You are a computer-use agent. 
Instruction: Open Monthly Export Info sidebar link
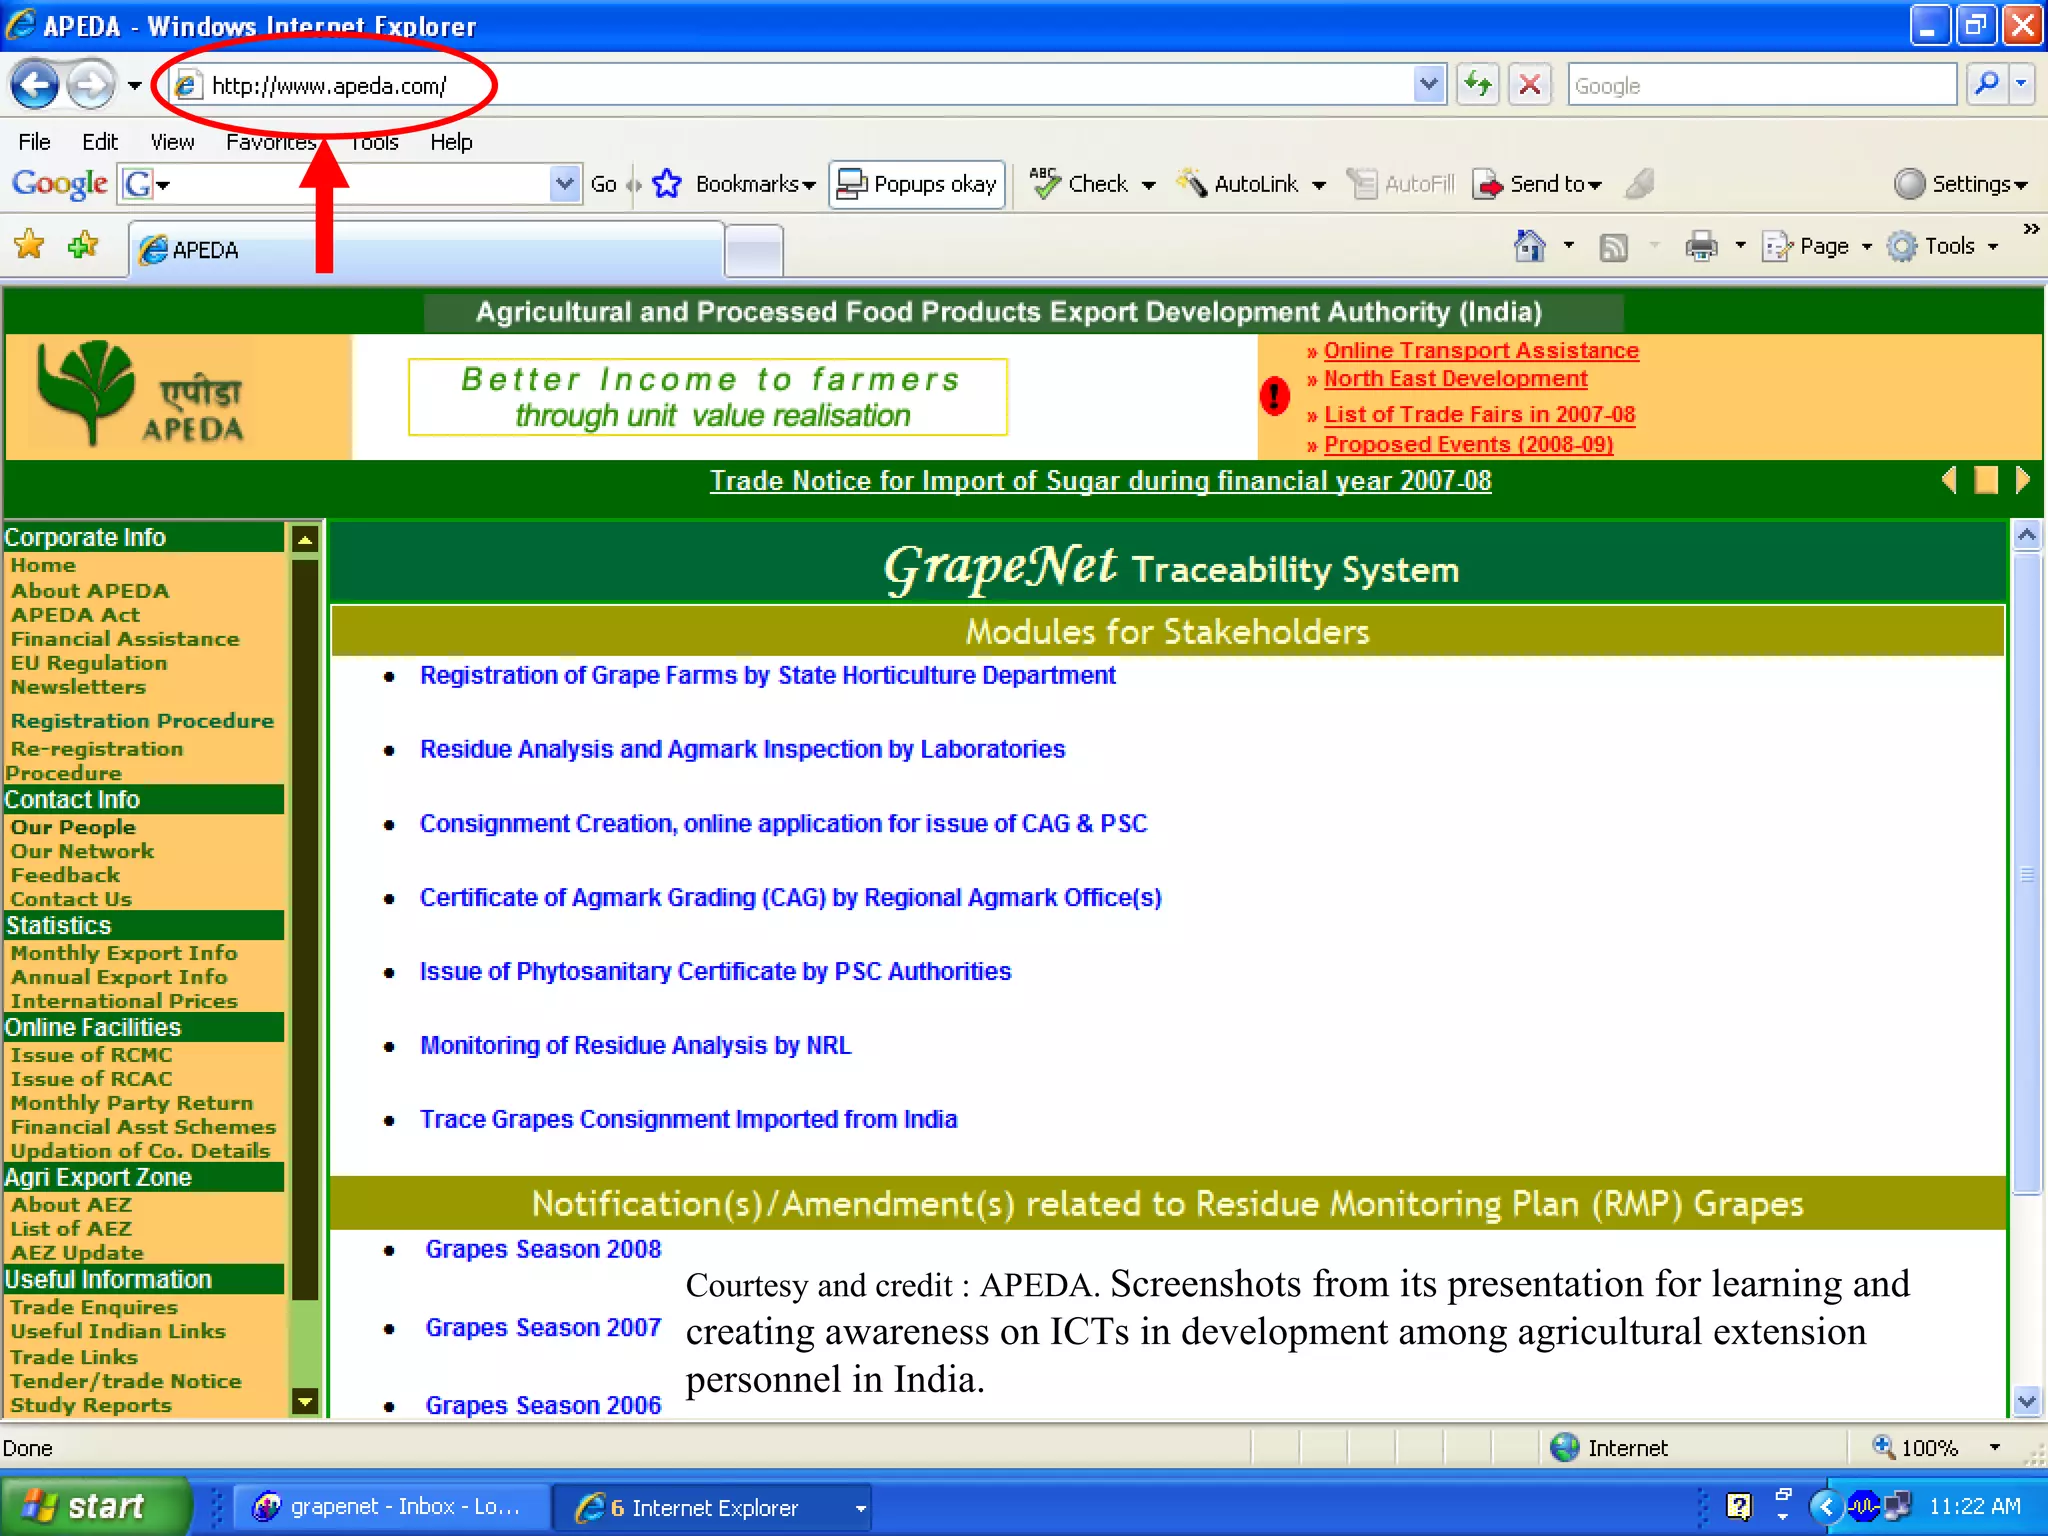(124, 953)
